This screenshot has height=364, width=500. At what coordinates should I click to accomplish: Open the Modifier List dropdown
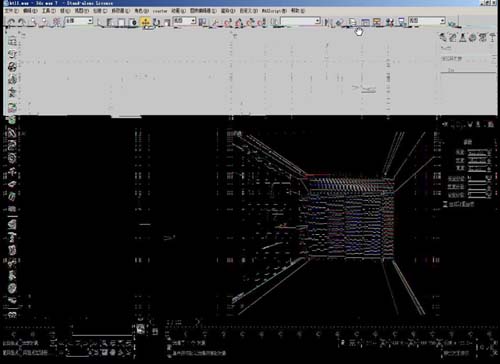468,59
